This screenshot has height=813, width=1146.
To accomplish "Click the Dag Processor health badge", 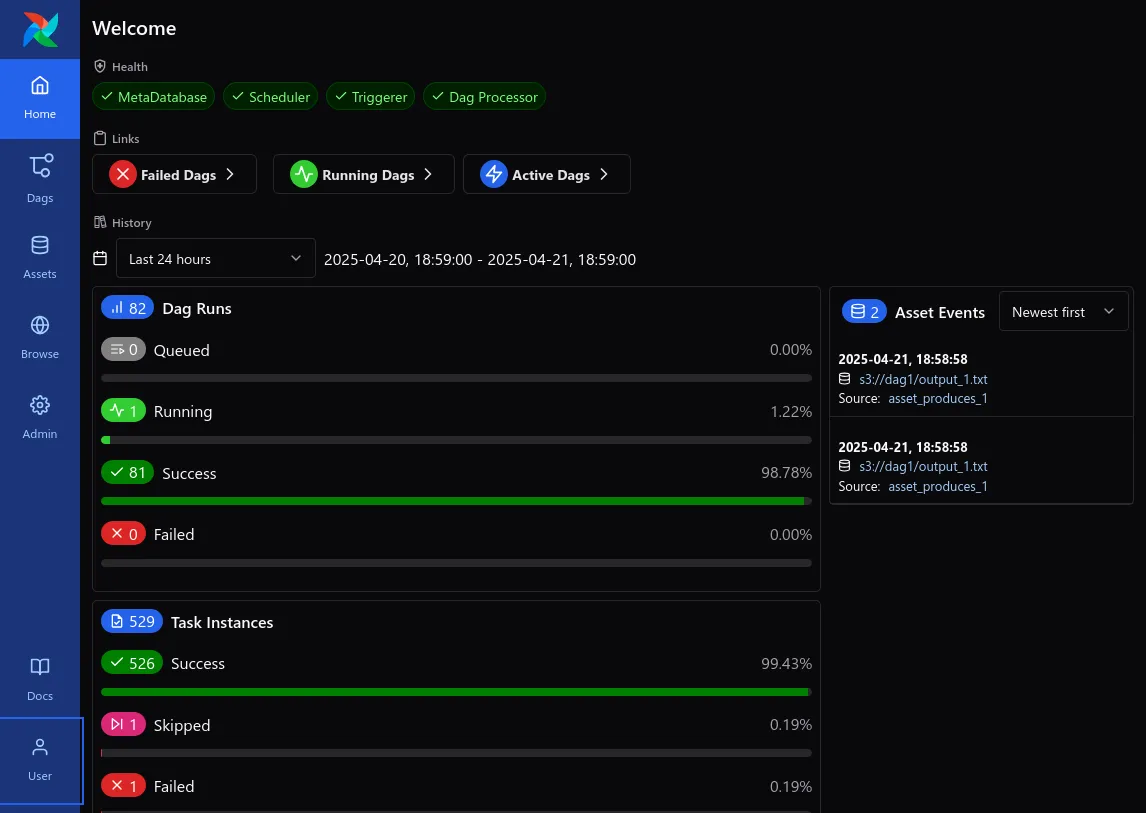I will (484, 97).
